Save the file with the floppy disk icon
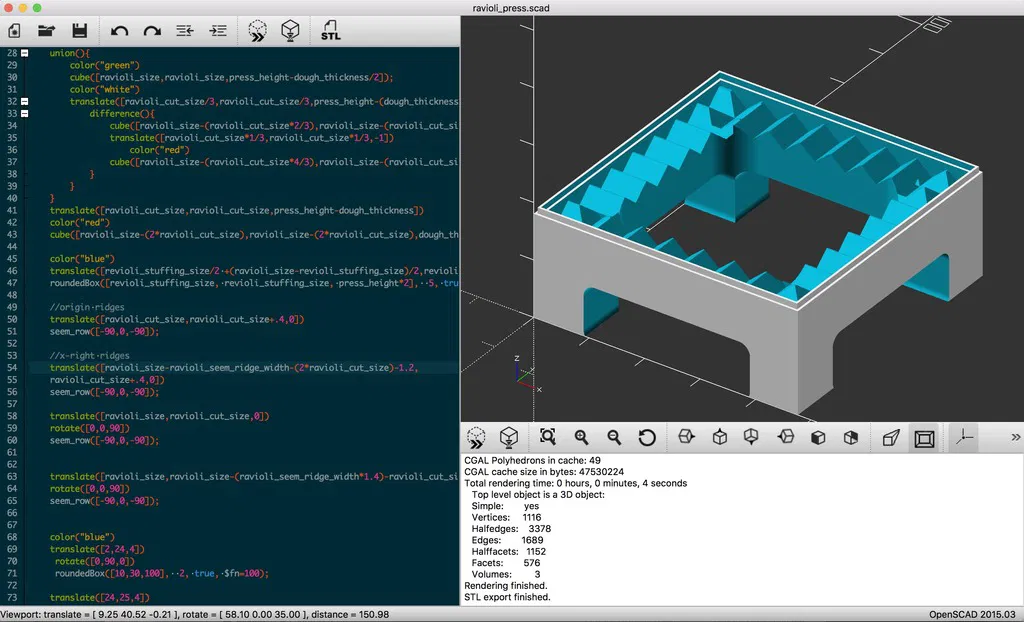The height and width of the screenshot is (622, 1024). 80,31
